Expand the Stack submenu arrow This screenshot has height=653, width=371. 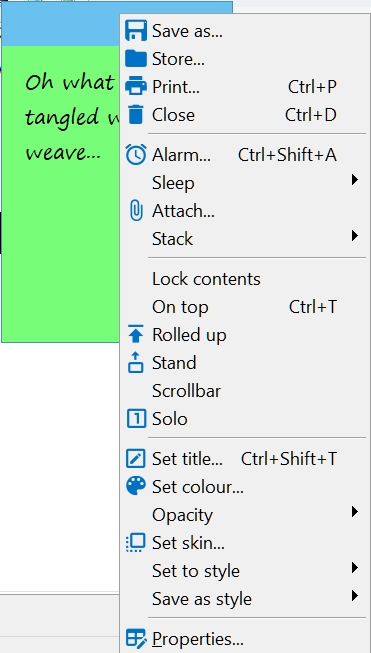tap(354, 236)
